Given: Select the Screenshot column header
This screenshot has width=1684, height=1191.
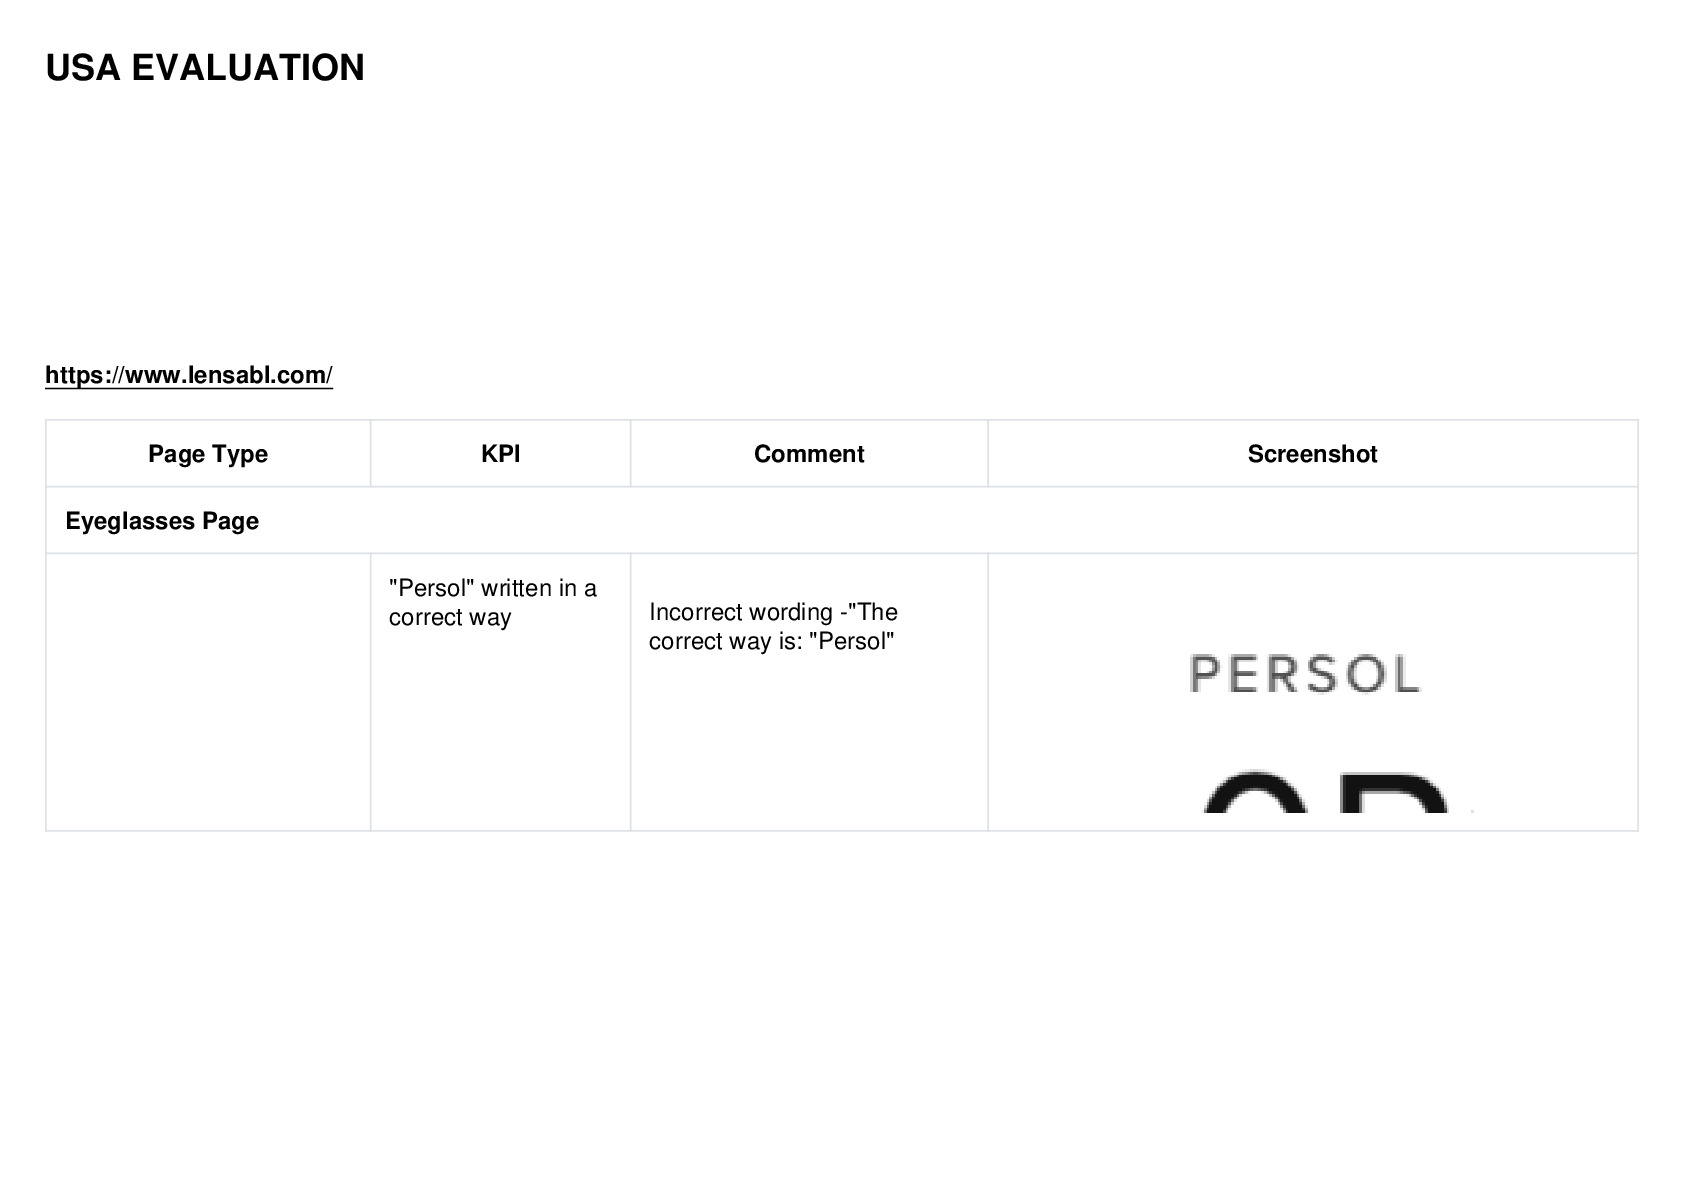Looking at the screenshot, I should tap(1312, 454).
